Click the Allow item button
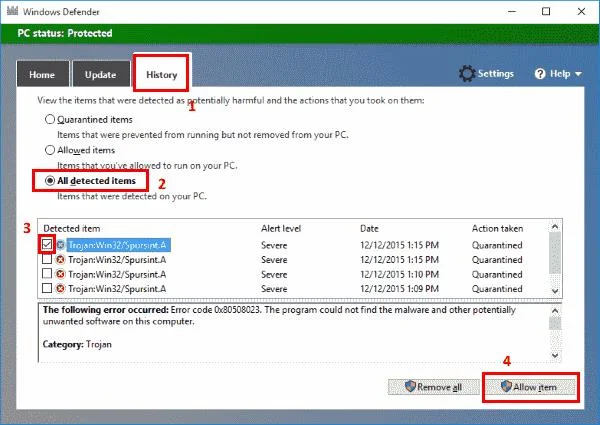Image resolution: width=600 pixels, height=425 pixels. (x=529, y=387)
